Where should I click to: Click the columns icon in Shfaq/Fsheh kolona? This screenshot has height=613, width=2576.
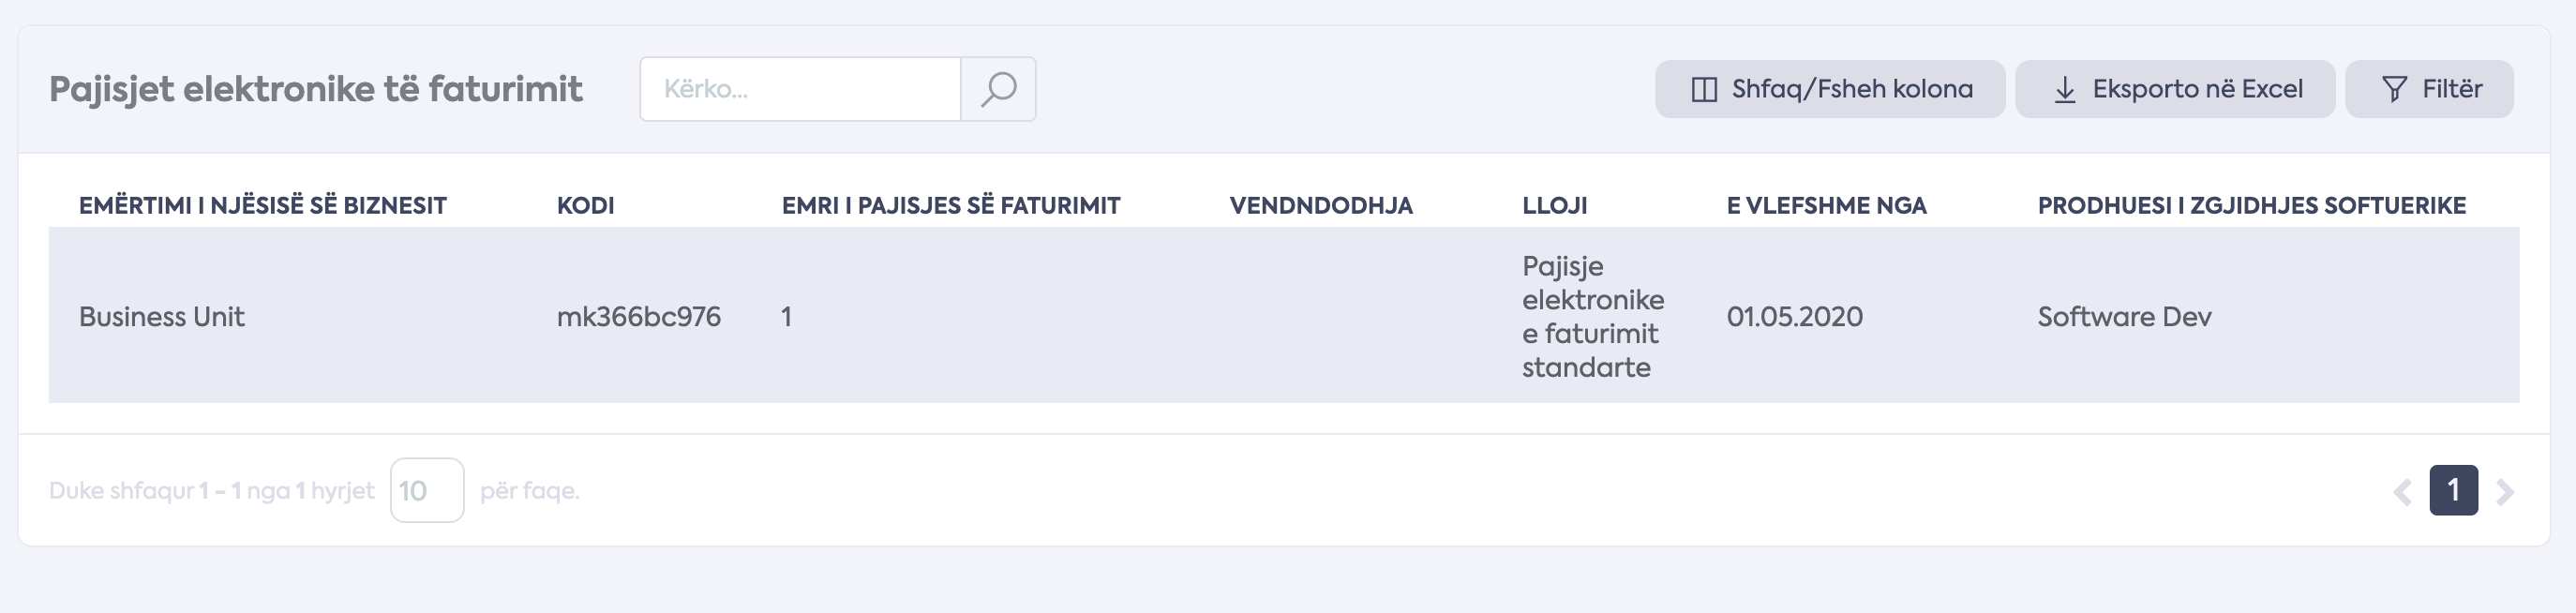1704,90
